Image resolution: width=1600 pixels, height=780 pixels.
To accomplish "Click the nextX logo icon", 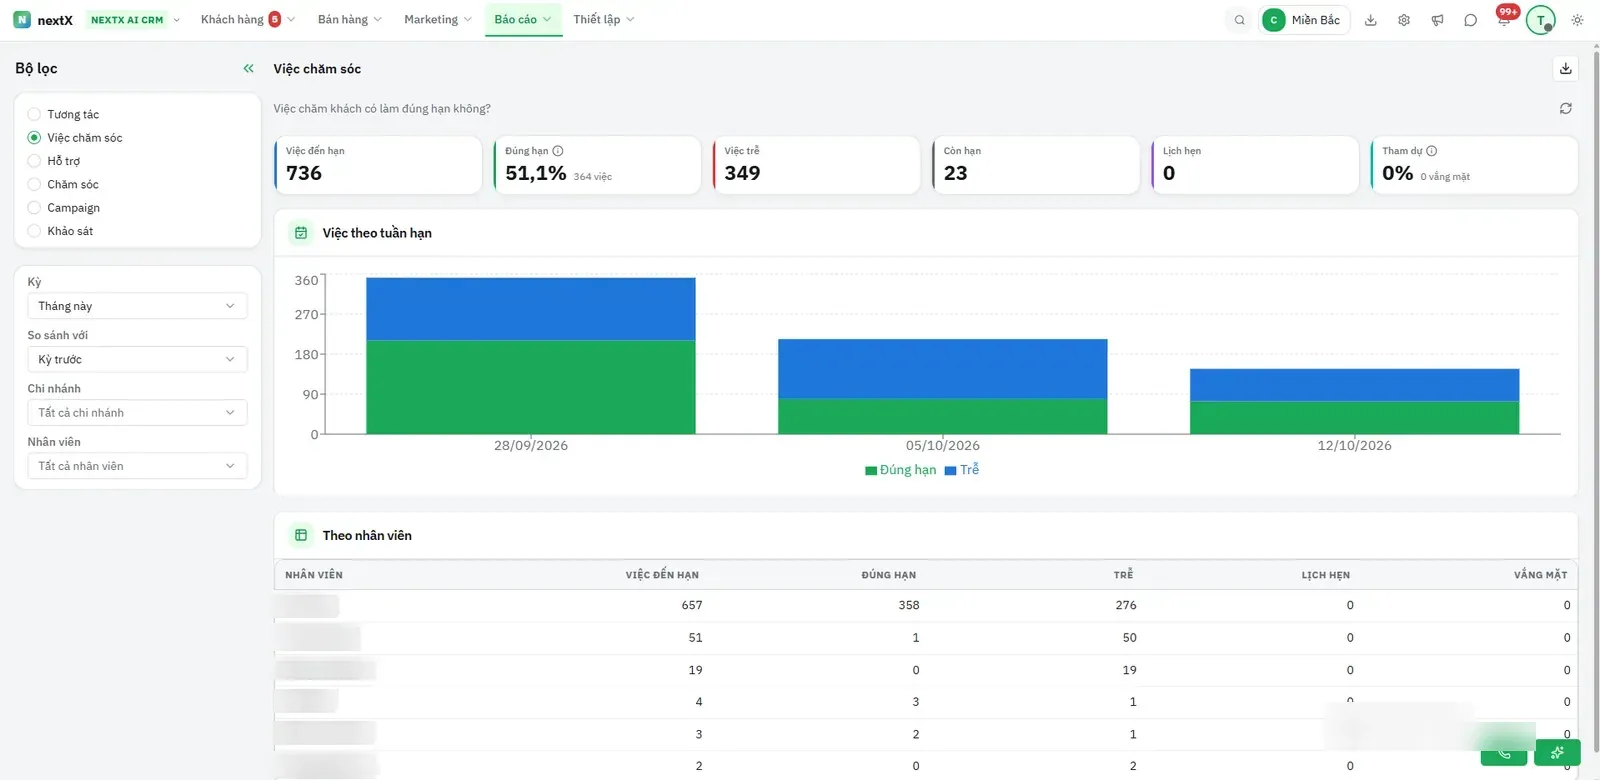I will (x=22, y=20).
